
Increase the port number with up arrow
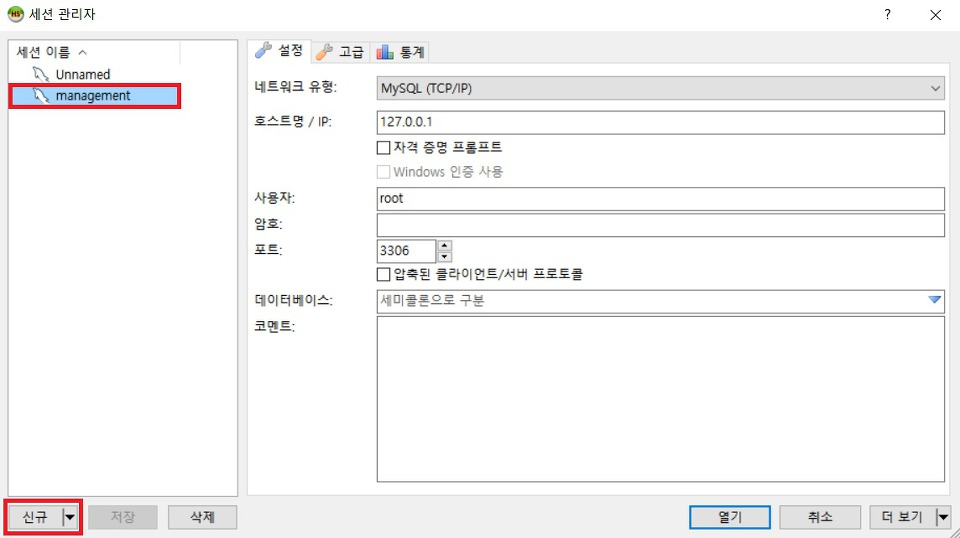pos(445,246)
